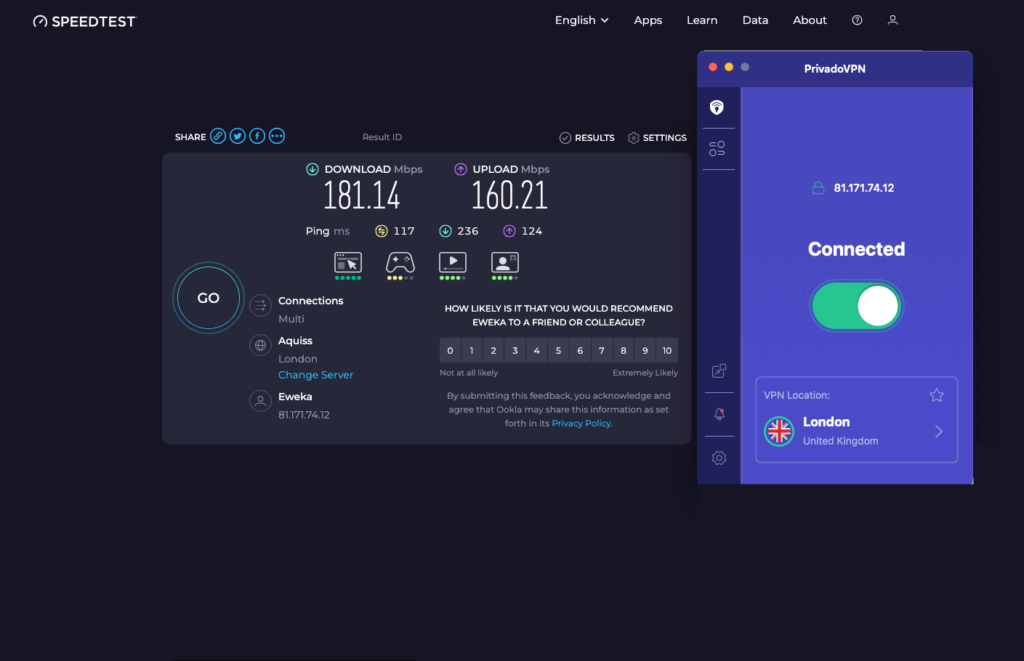
Task: Click the download arrow icon beside DOWNLOAD
Action: tap(312, 169)
